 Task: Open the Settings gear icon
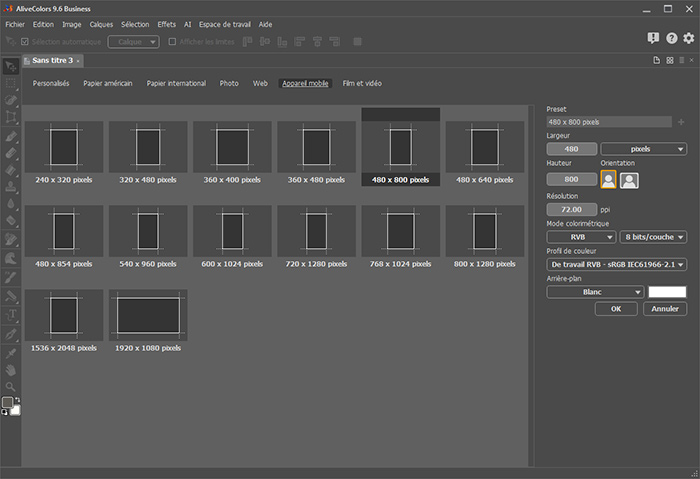click(689, 38)
